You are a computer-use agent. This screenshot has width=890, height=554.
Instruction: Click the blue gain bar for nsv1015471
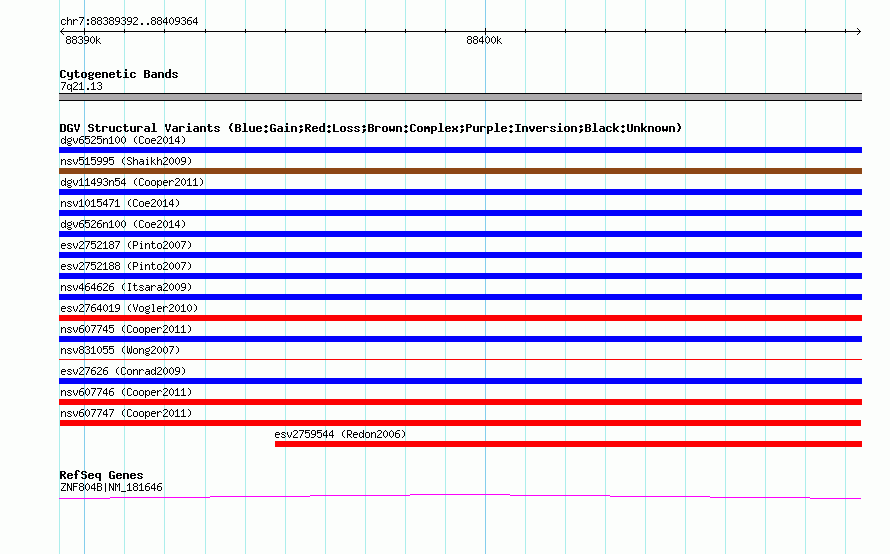(460, 213)
